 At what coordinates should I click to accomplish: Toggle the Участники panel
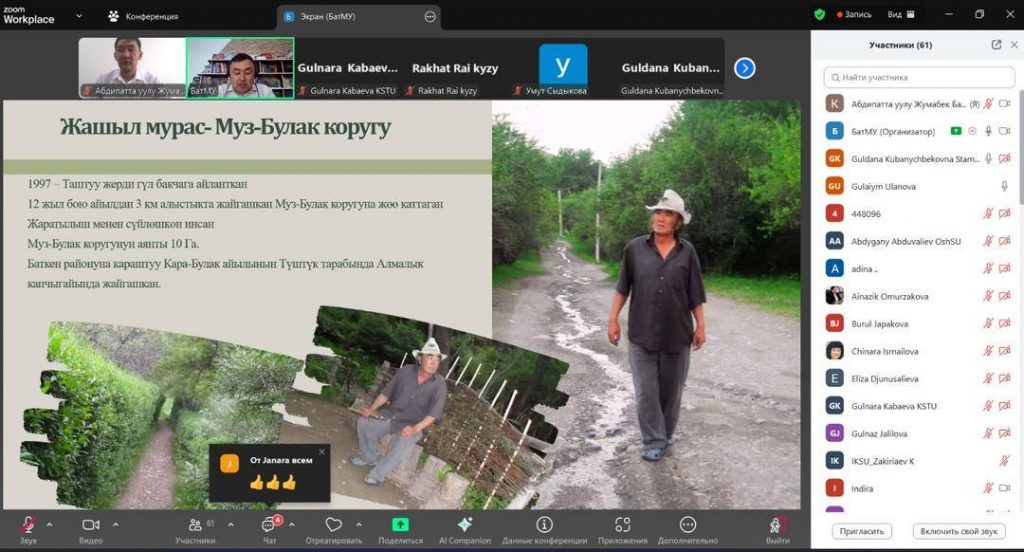coord(194,525)
